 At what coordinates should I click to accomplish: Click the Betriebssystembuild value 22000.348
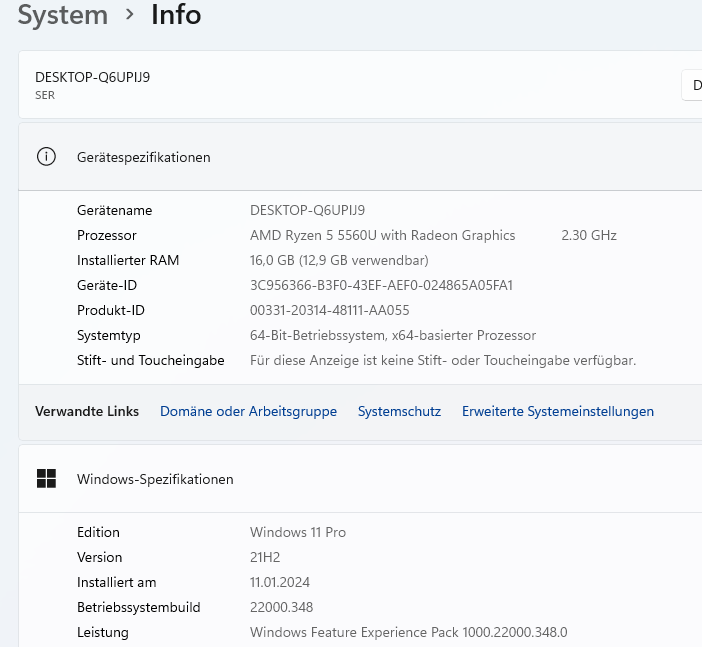tap(284, 607)
